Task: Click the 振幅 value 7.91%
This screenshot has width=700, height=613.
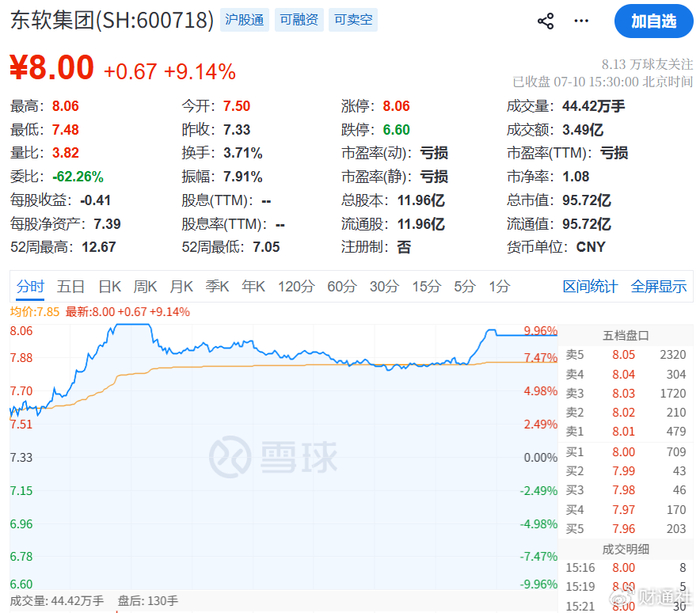Action: point(242,177)
